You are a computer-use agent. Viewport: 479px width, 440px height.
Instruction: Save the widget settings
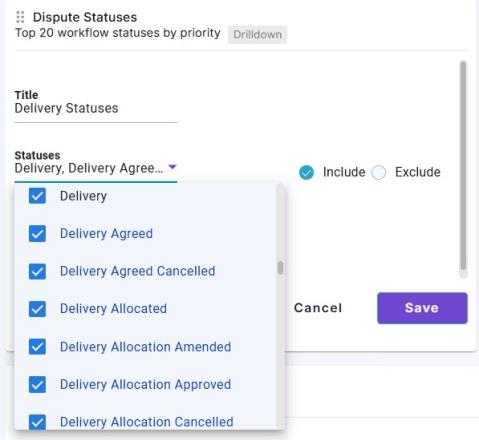[x=422, y=308]
